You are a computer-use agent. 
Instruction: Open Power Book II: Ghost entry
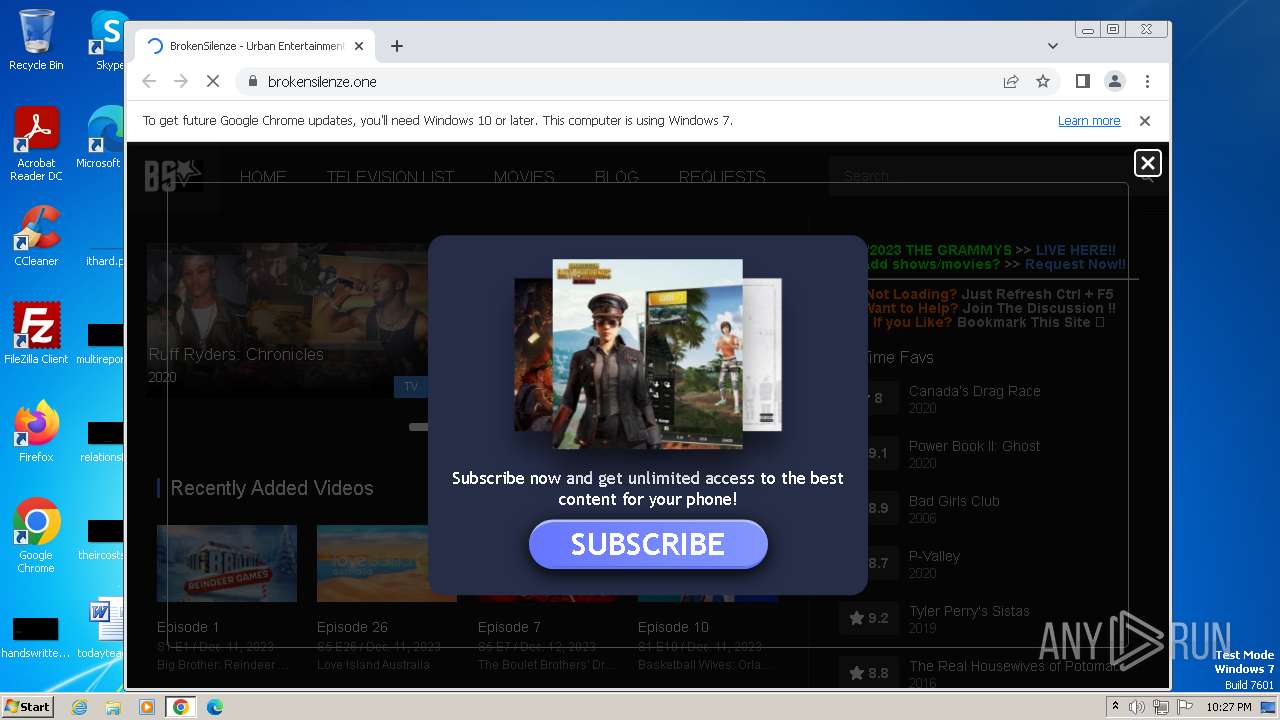point(975,446)
